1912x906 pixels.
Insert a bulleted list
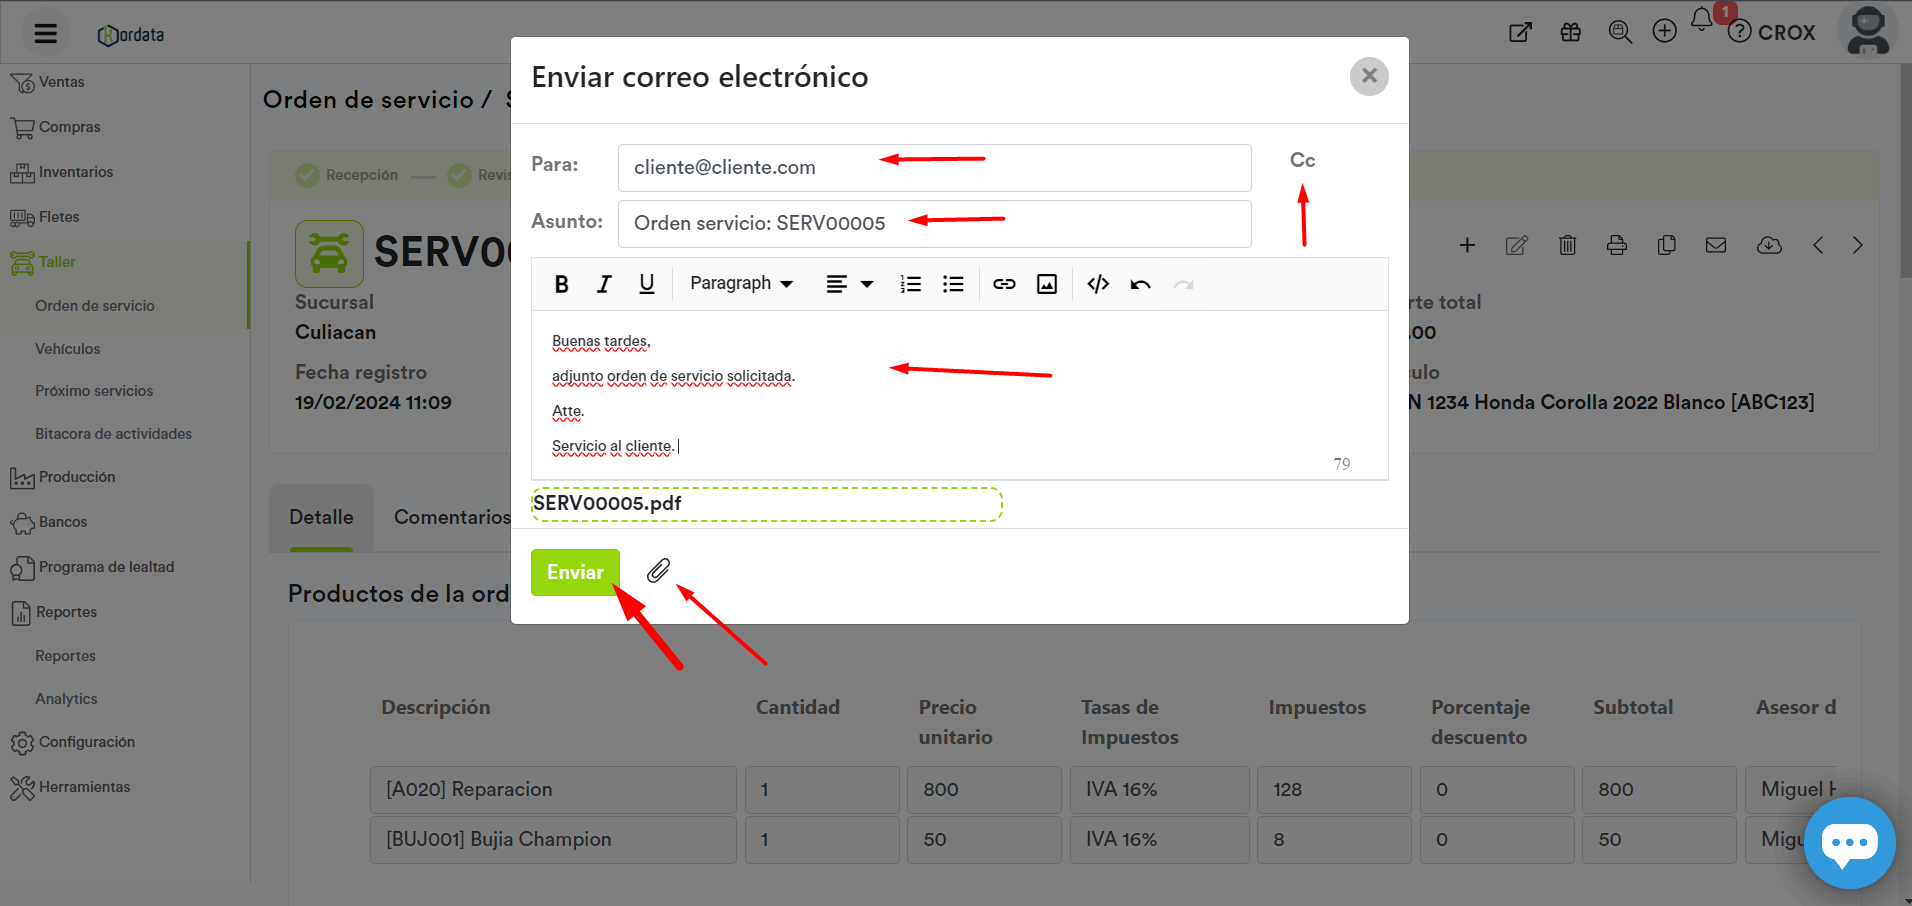[953, 284]
